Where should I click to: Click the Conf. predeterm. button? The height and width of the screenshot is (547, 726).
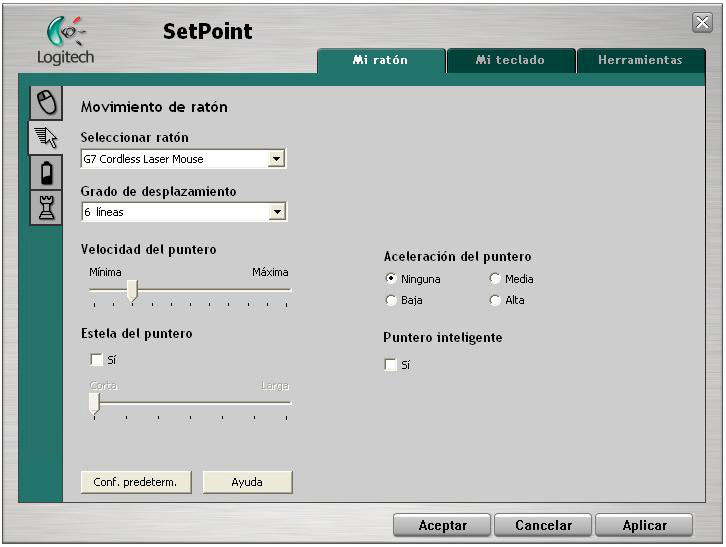point(135,482)
